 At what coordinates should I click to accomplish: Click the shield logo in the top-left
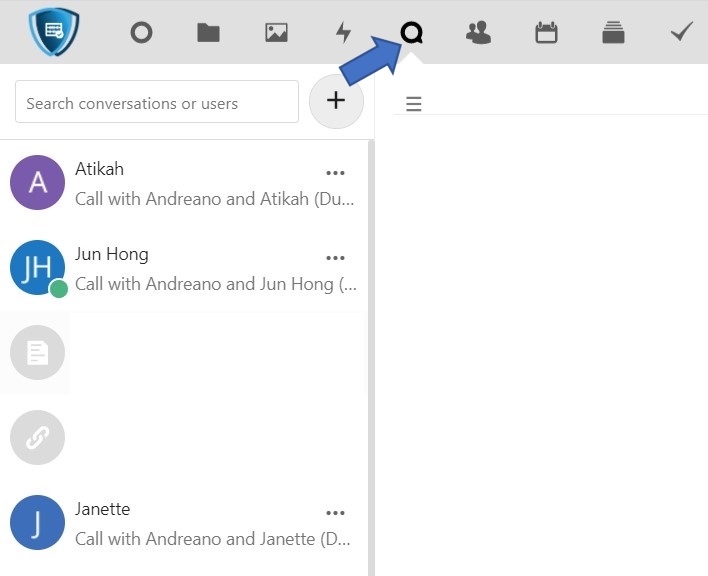click(53, 32)
